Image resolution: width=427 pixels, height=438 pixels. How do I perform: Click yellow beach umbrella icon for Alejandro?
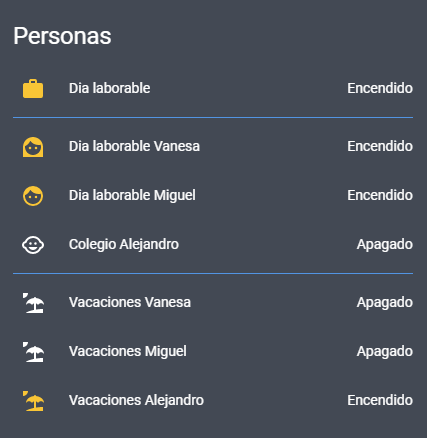pos(33,401)
